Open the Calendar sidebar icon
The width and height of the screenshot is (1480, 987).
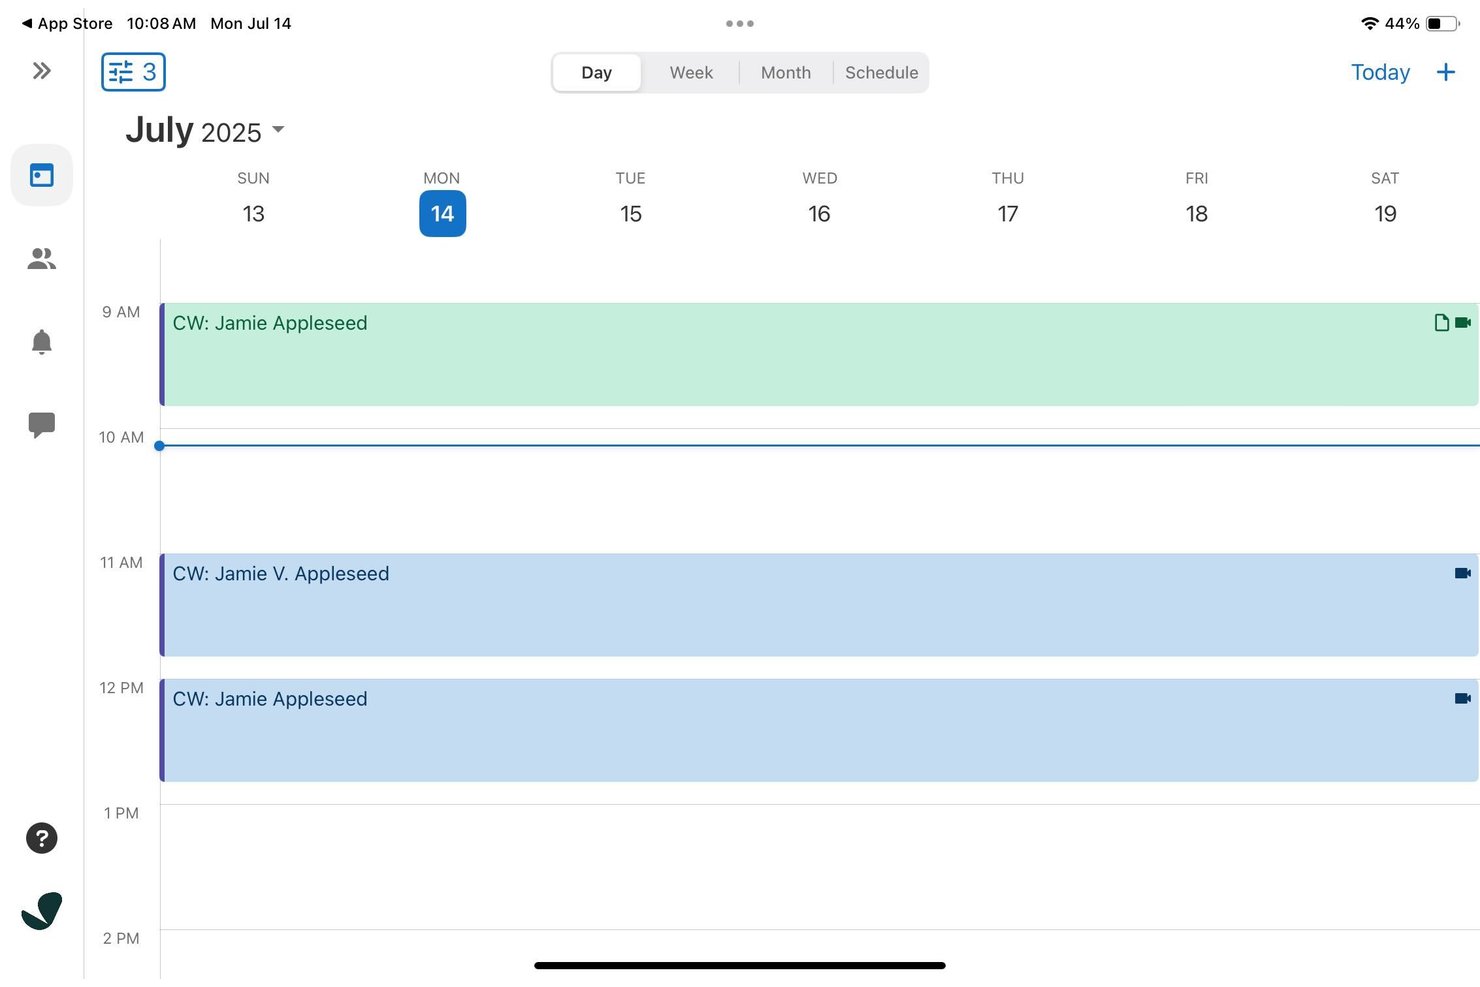(42, 175)
